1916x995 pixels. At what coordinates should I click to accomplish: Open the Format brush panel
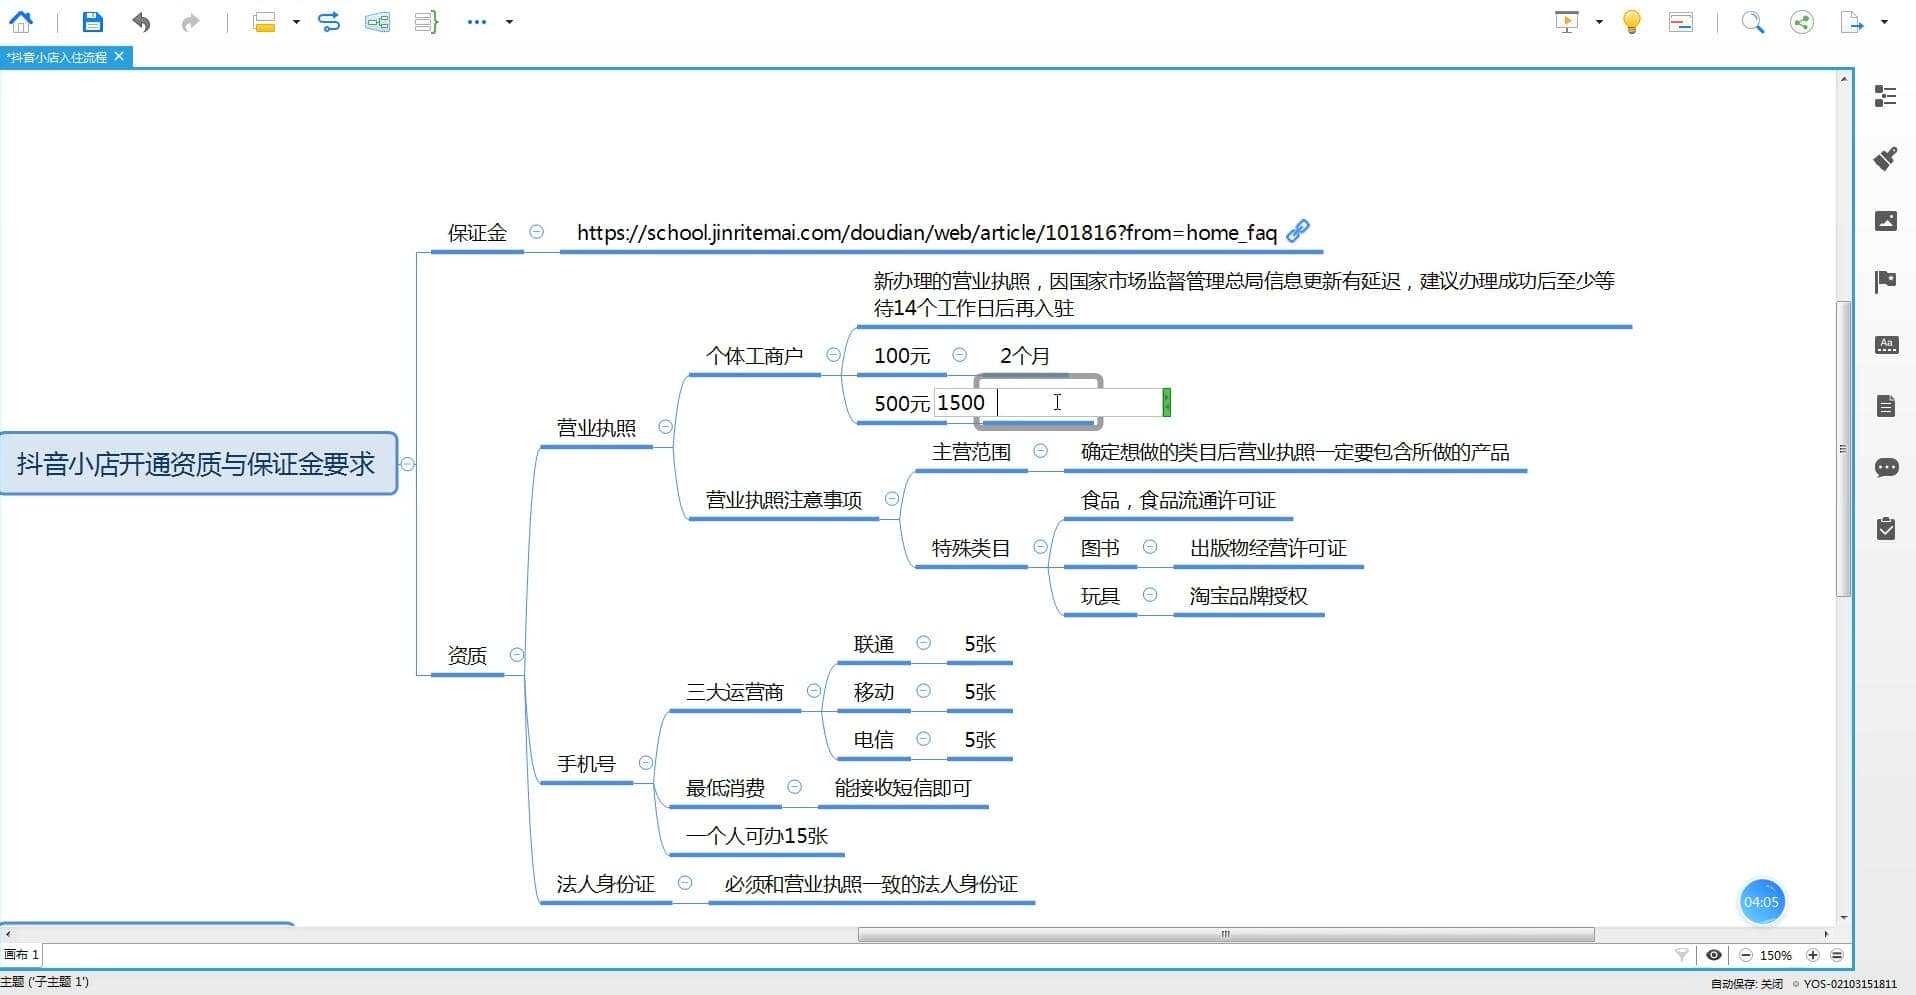(1885, 158)
